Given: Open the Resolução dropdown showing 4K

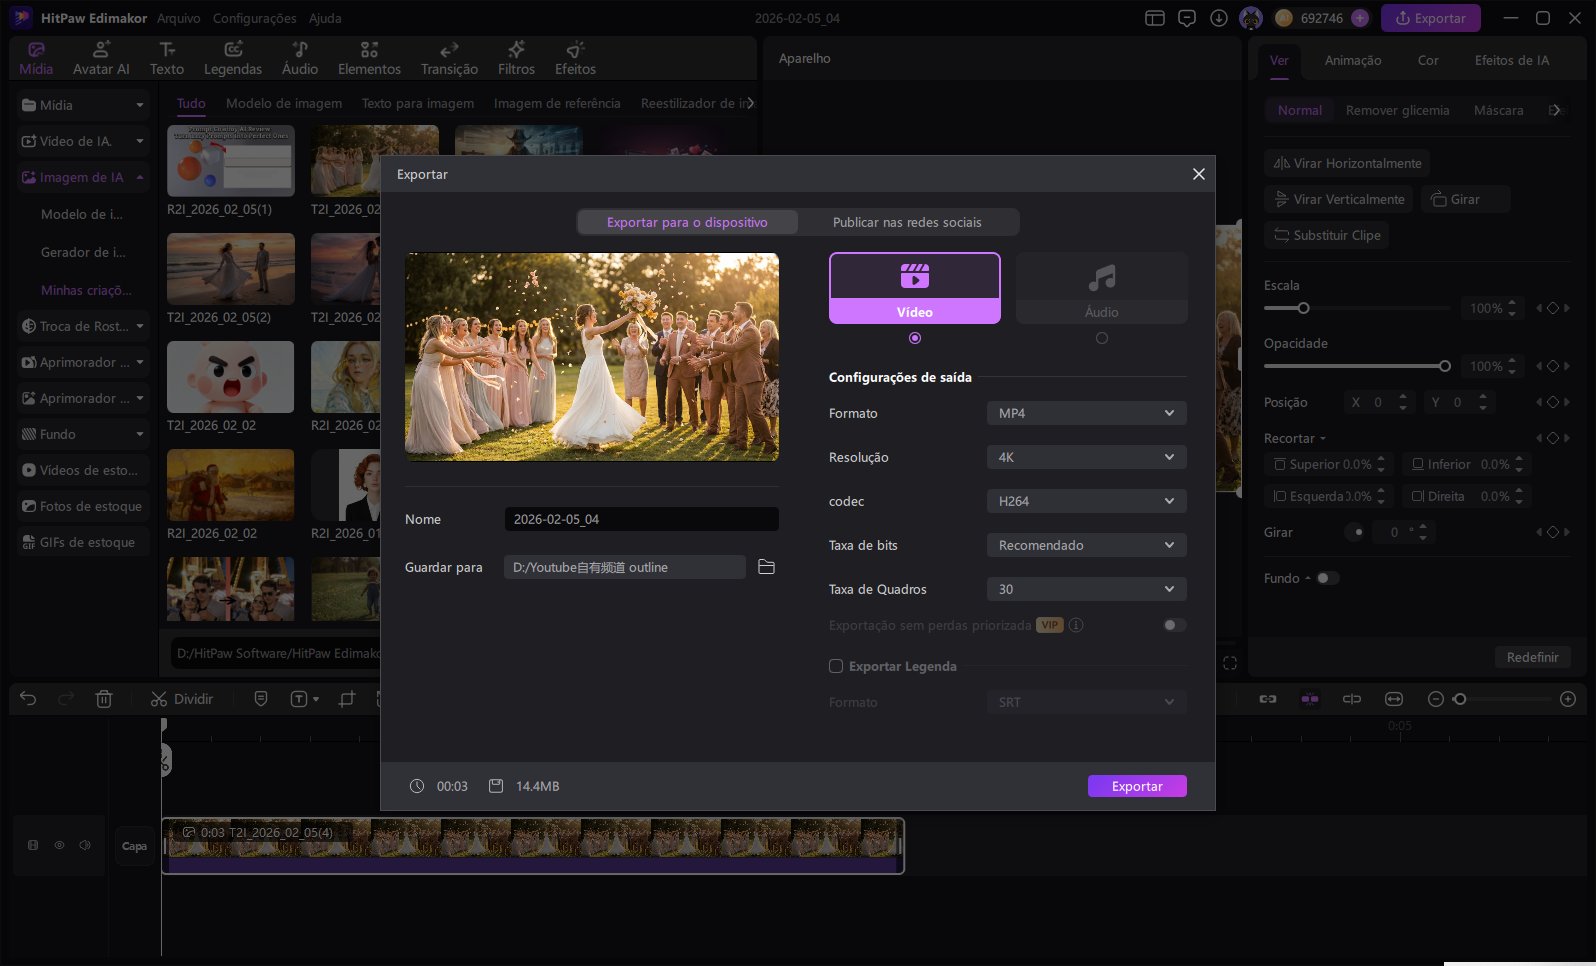Looking at the screenshot, I should (1086, 457).
